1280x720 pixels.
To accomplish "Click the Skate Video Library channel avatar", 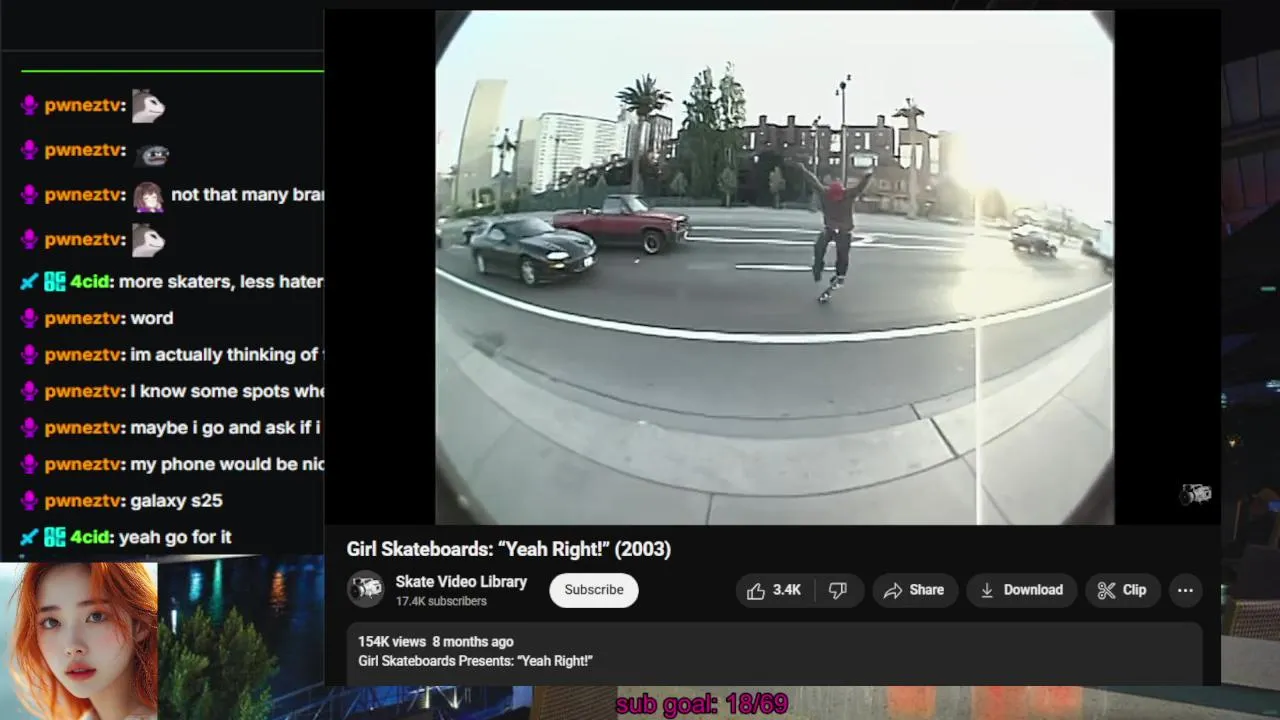I will click(x=365, y=590).
